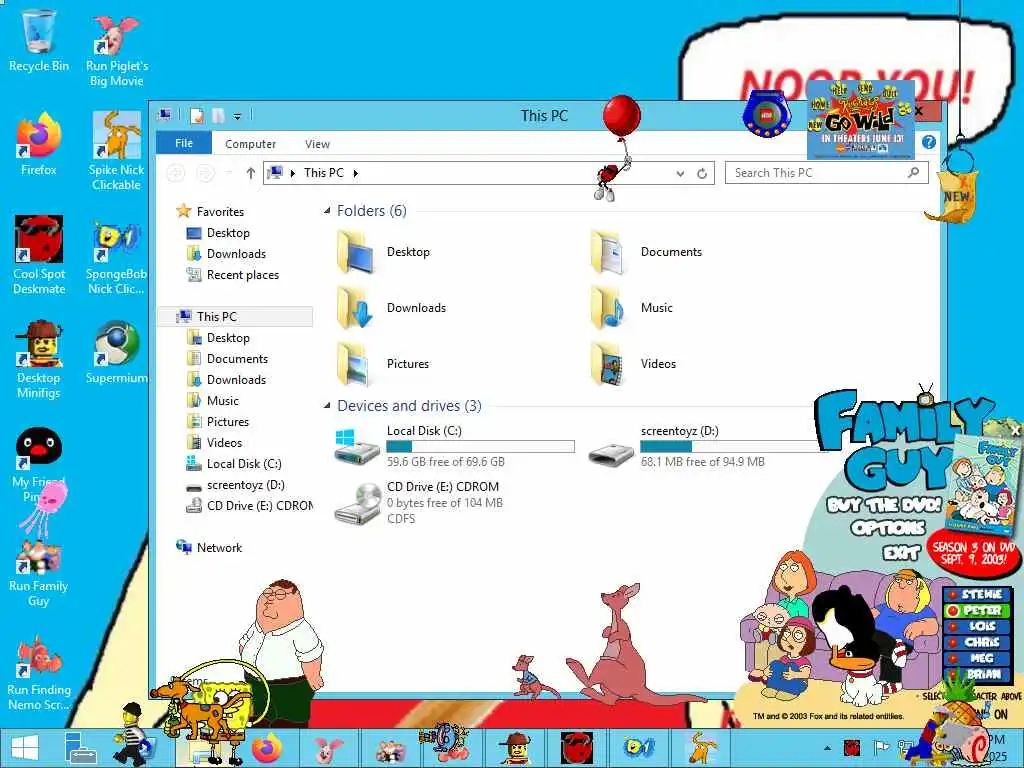Select Favorites in navigation pane
The width and height of the screenshot is (1024, 768).
pos(220,212)
